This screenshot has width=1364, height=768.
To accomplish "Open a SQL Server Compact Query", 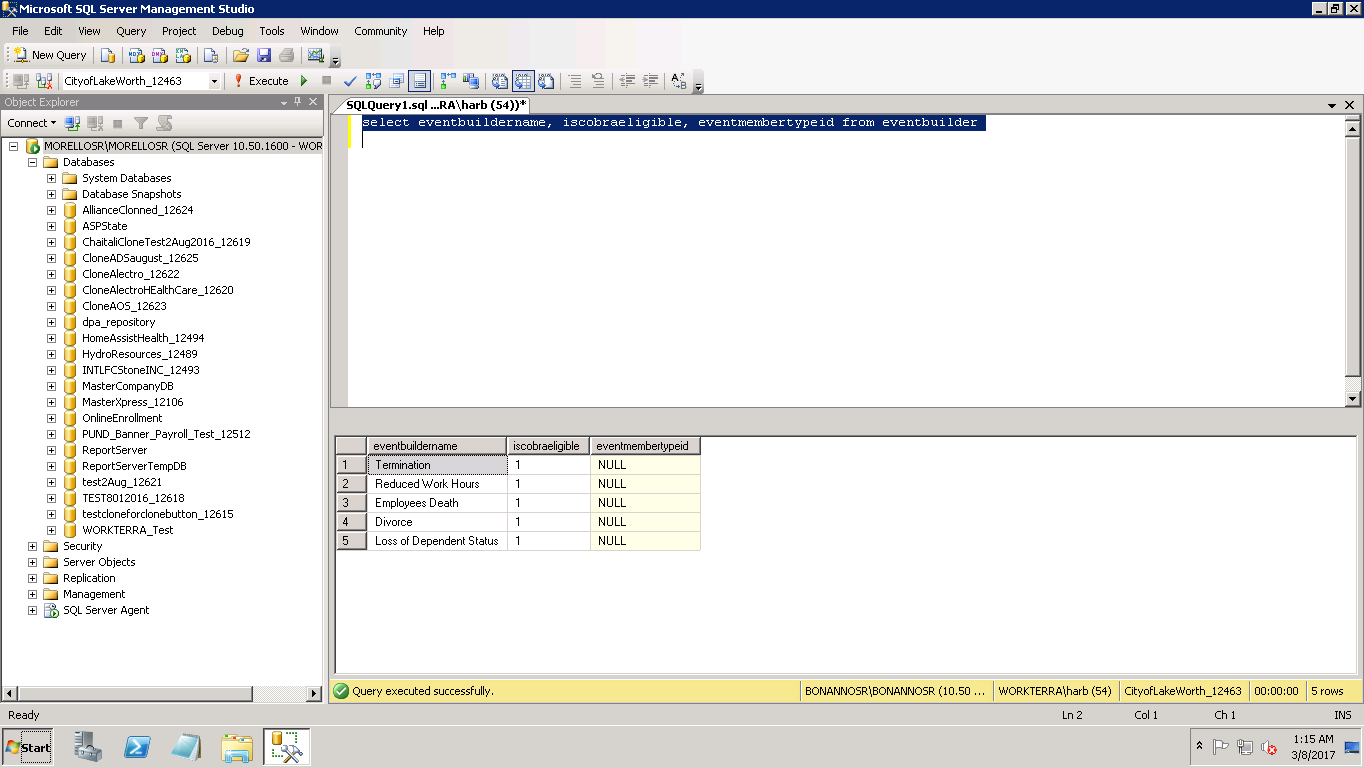I will pyautogui.click(x=211, y=55).
